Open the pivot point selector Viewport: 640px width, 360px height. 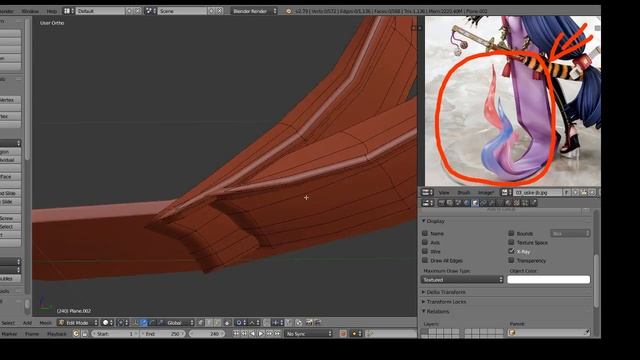(123, 323)
